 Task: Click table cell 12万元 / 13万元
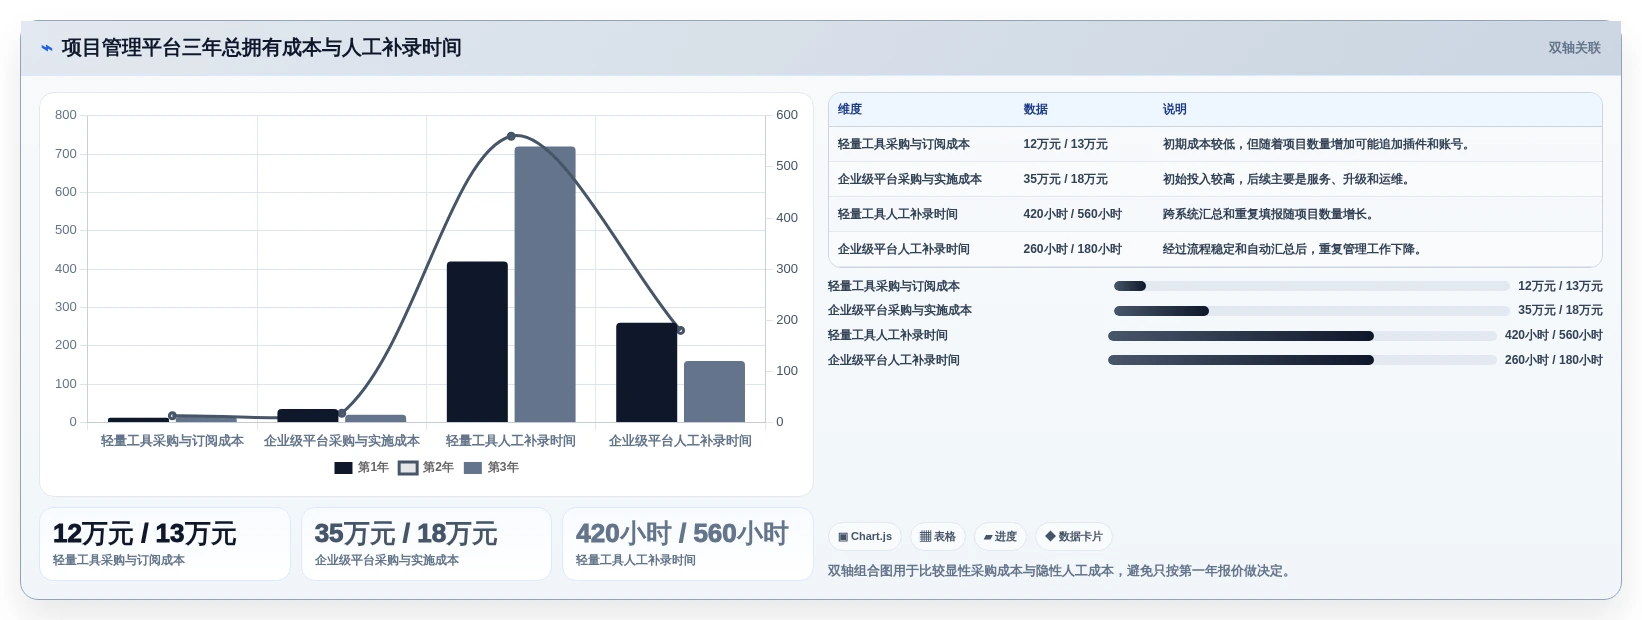pos(1065,144)
